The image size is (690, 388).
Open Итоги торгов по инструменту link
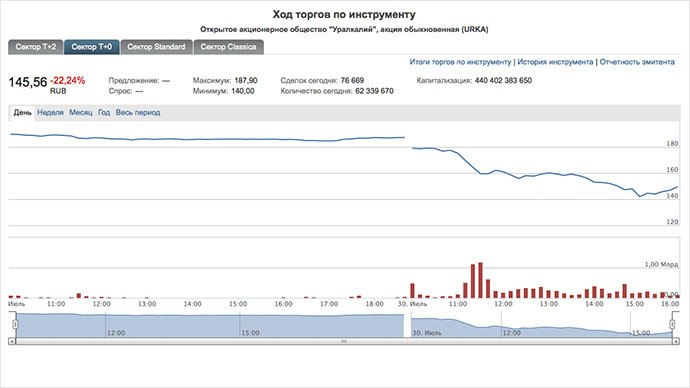pos(460,62)
